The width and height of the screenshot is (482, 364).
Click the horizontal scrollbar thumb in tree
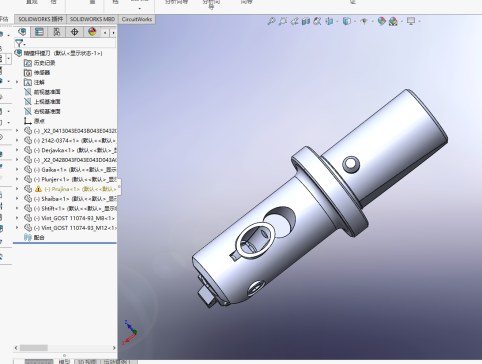coord(34,348)
